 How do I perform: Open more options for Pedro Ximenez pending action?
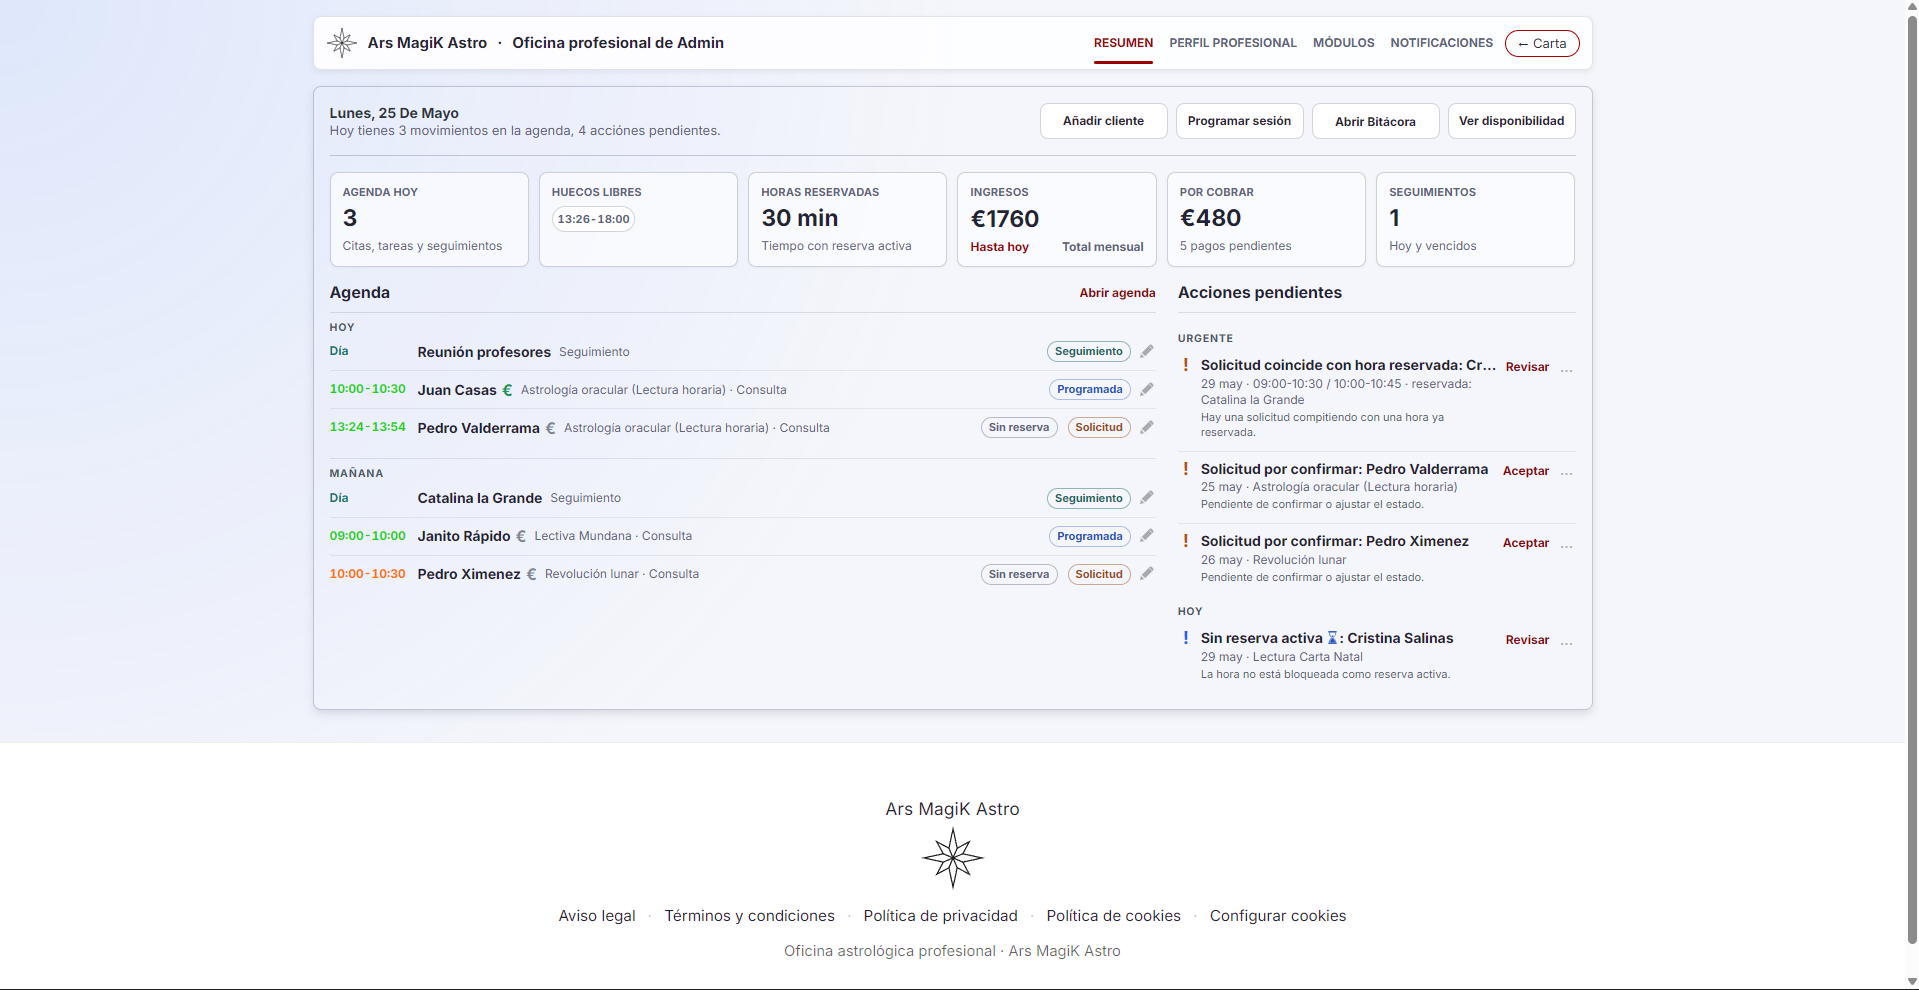(x=1566, y=545)
